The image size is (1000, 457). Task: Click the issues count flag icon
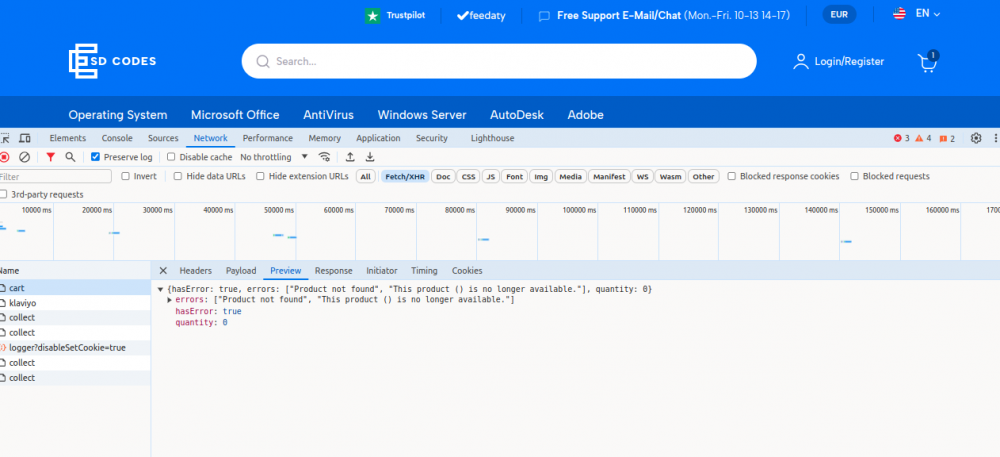(943, 138)
